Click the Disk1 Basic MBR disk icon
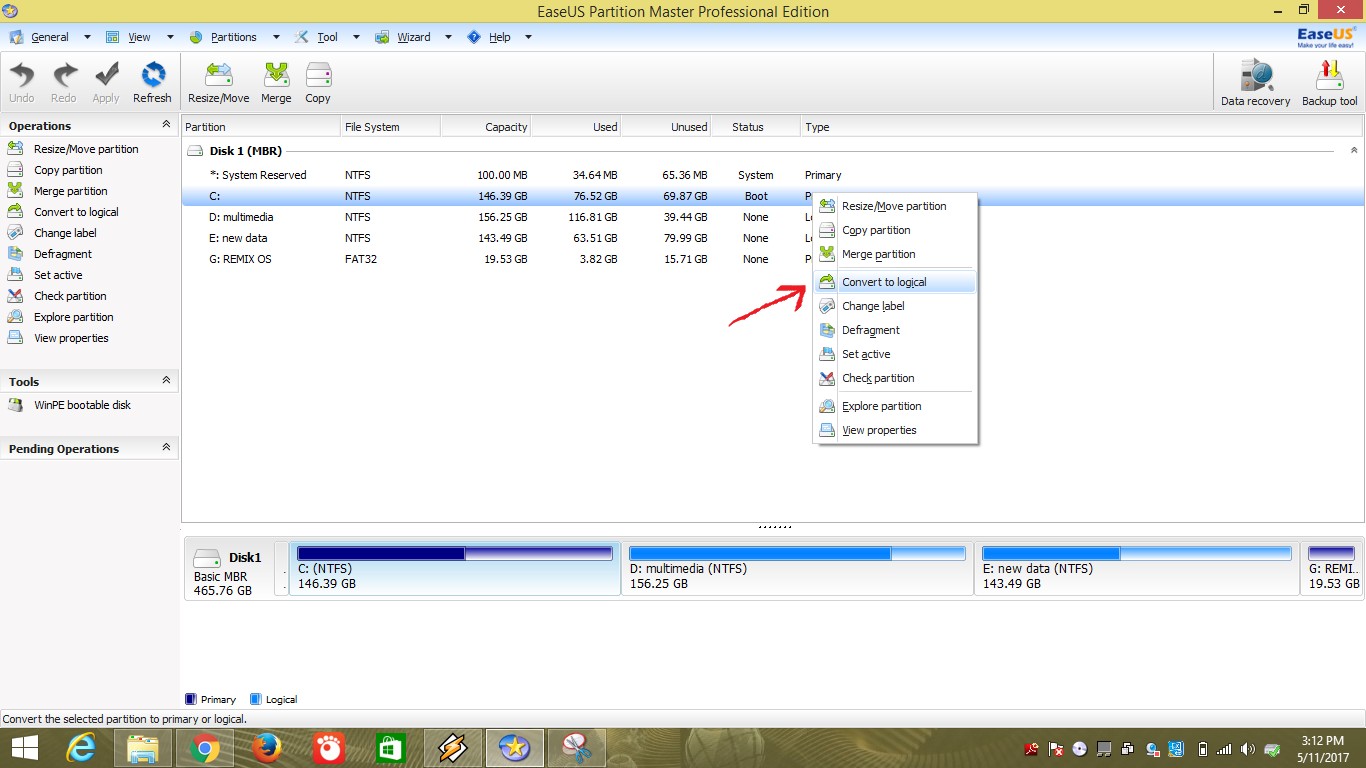Screen dimensions: 1366x768 point(207,558)
